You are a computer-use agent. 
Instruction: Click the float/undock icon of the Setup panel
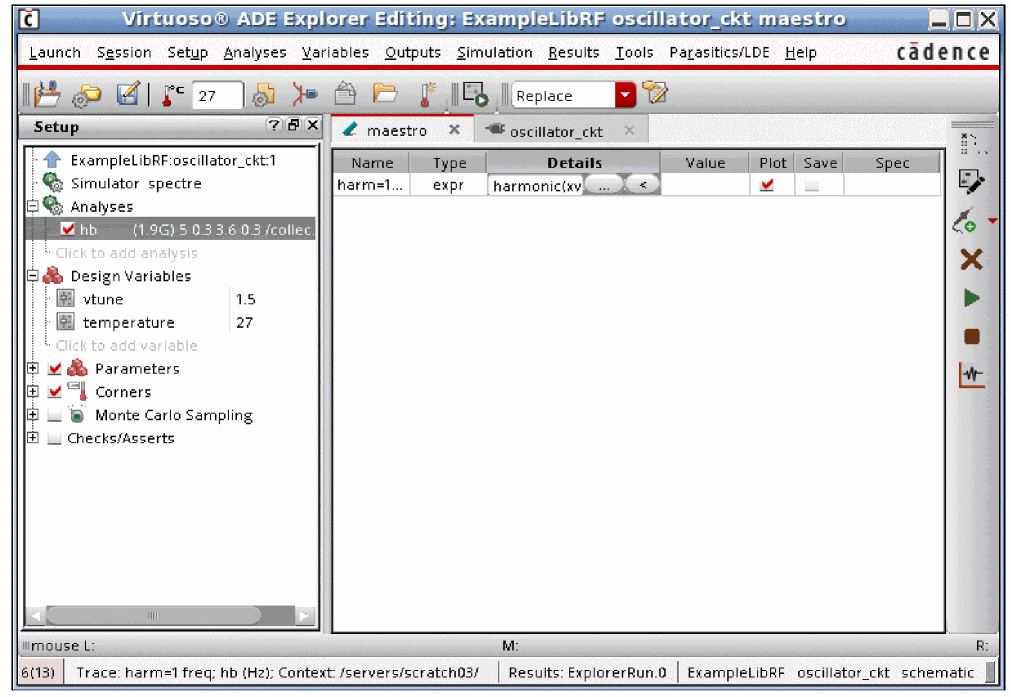click(293, 125)
